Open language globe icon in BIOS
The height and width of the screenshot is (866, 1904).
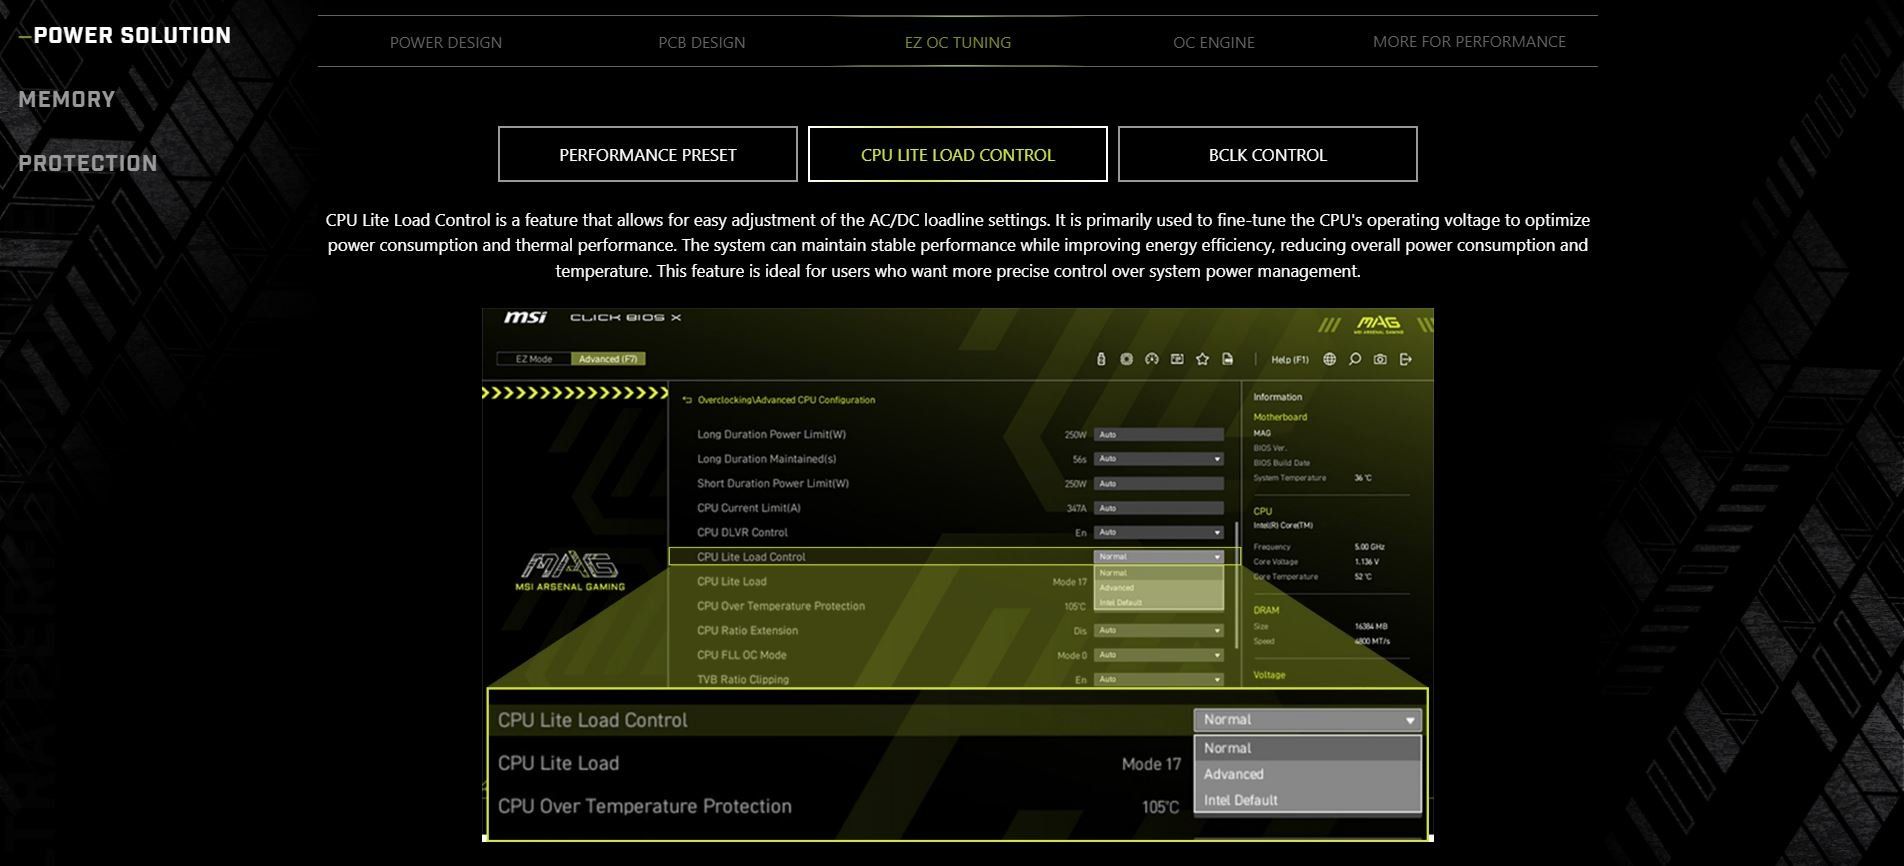[x=1329, y=359]
